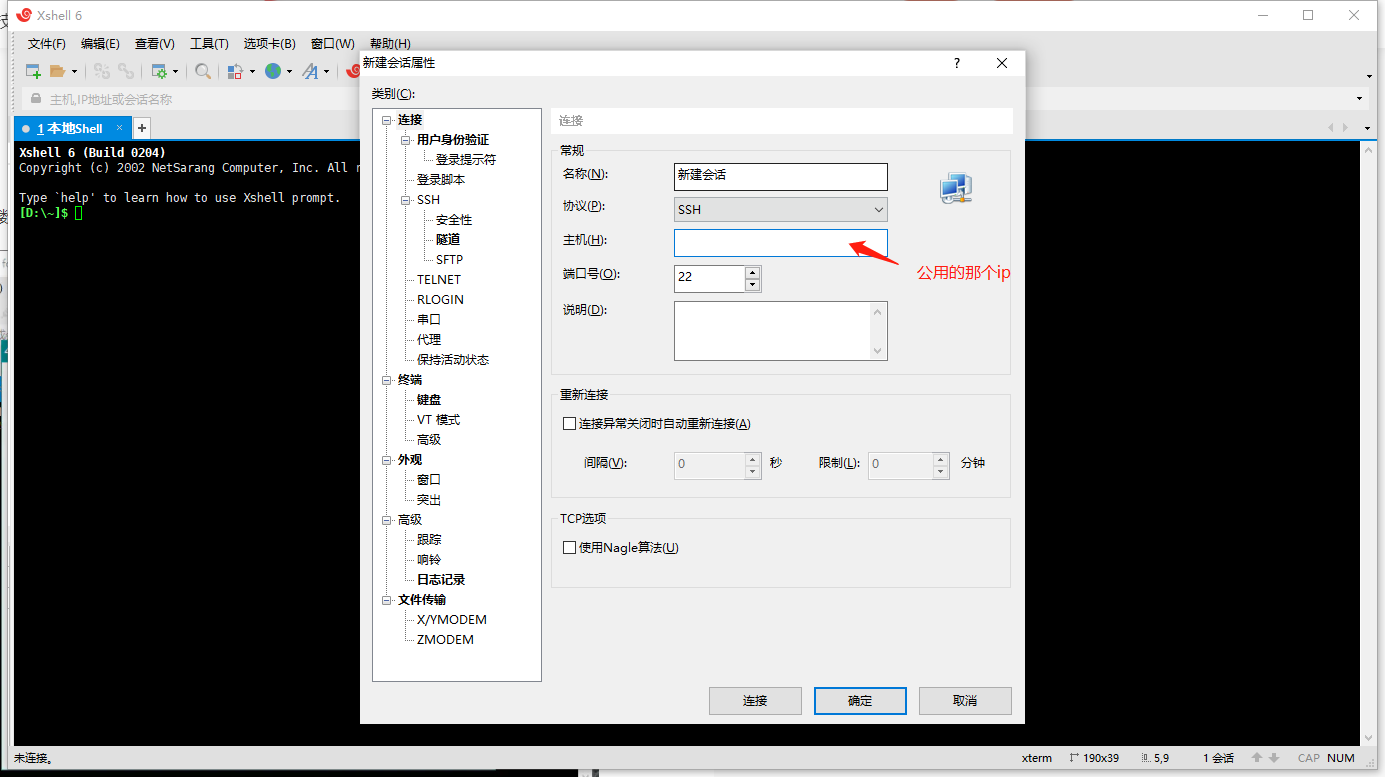Click the Xshell logo in title bar
The image size is (1385, 777).
click(x=24, y=15)
